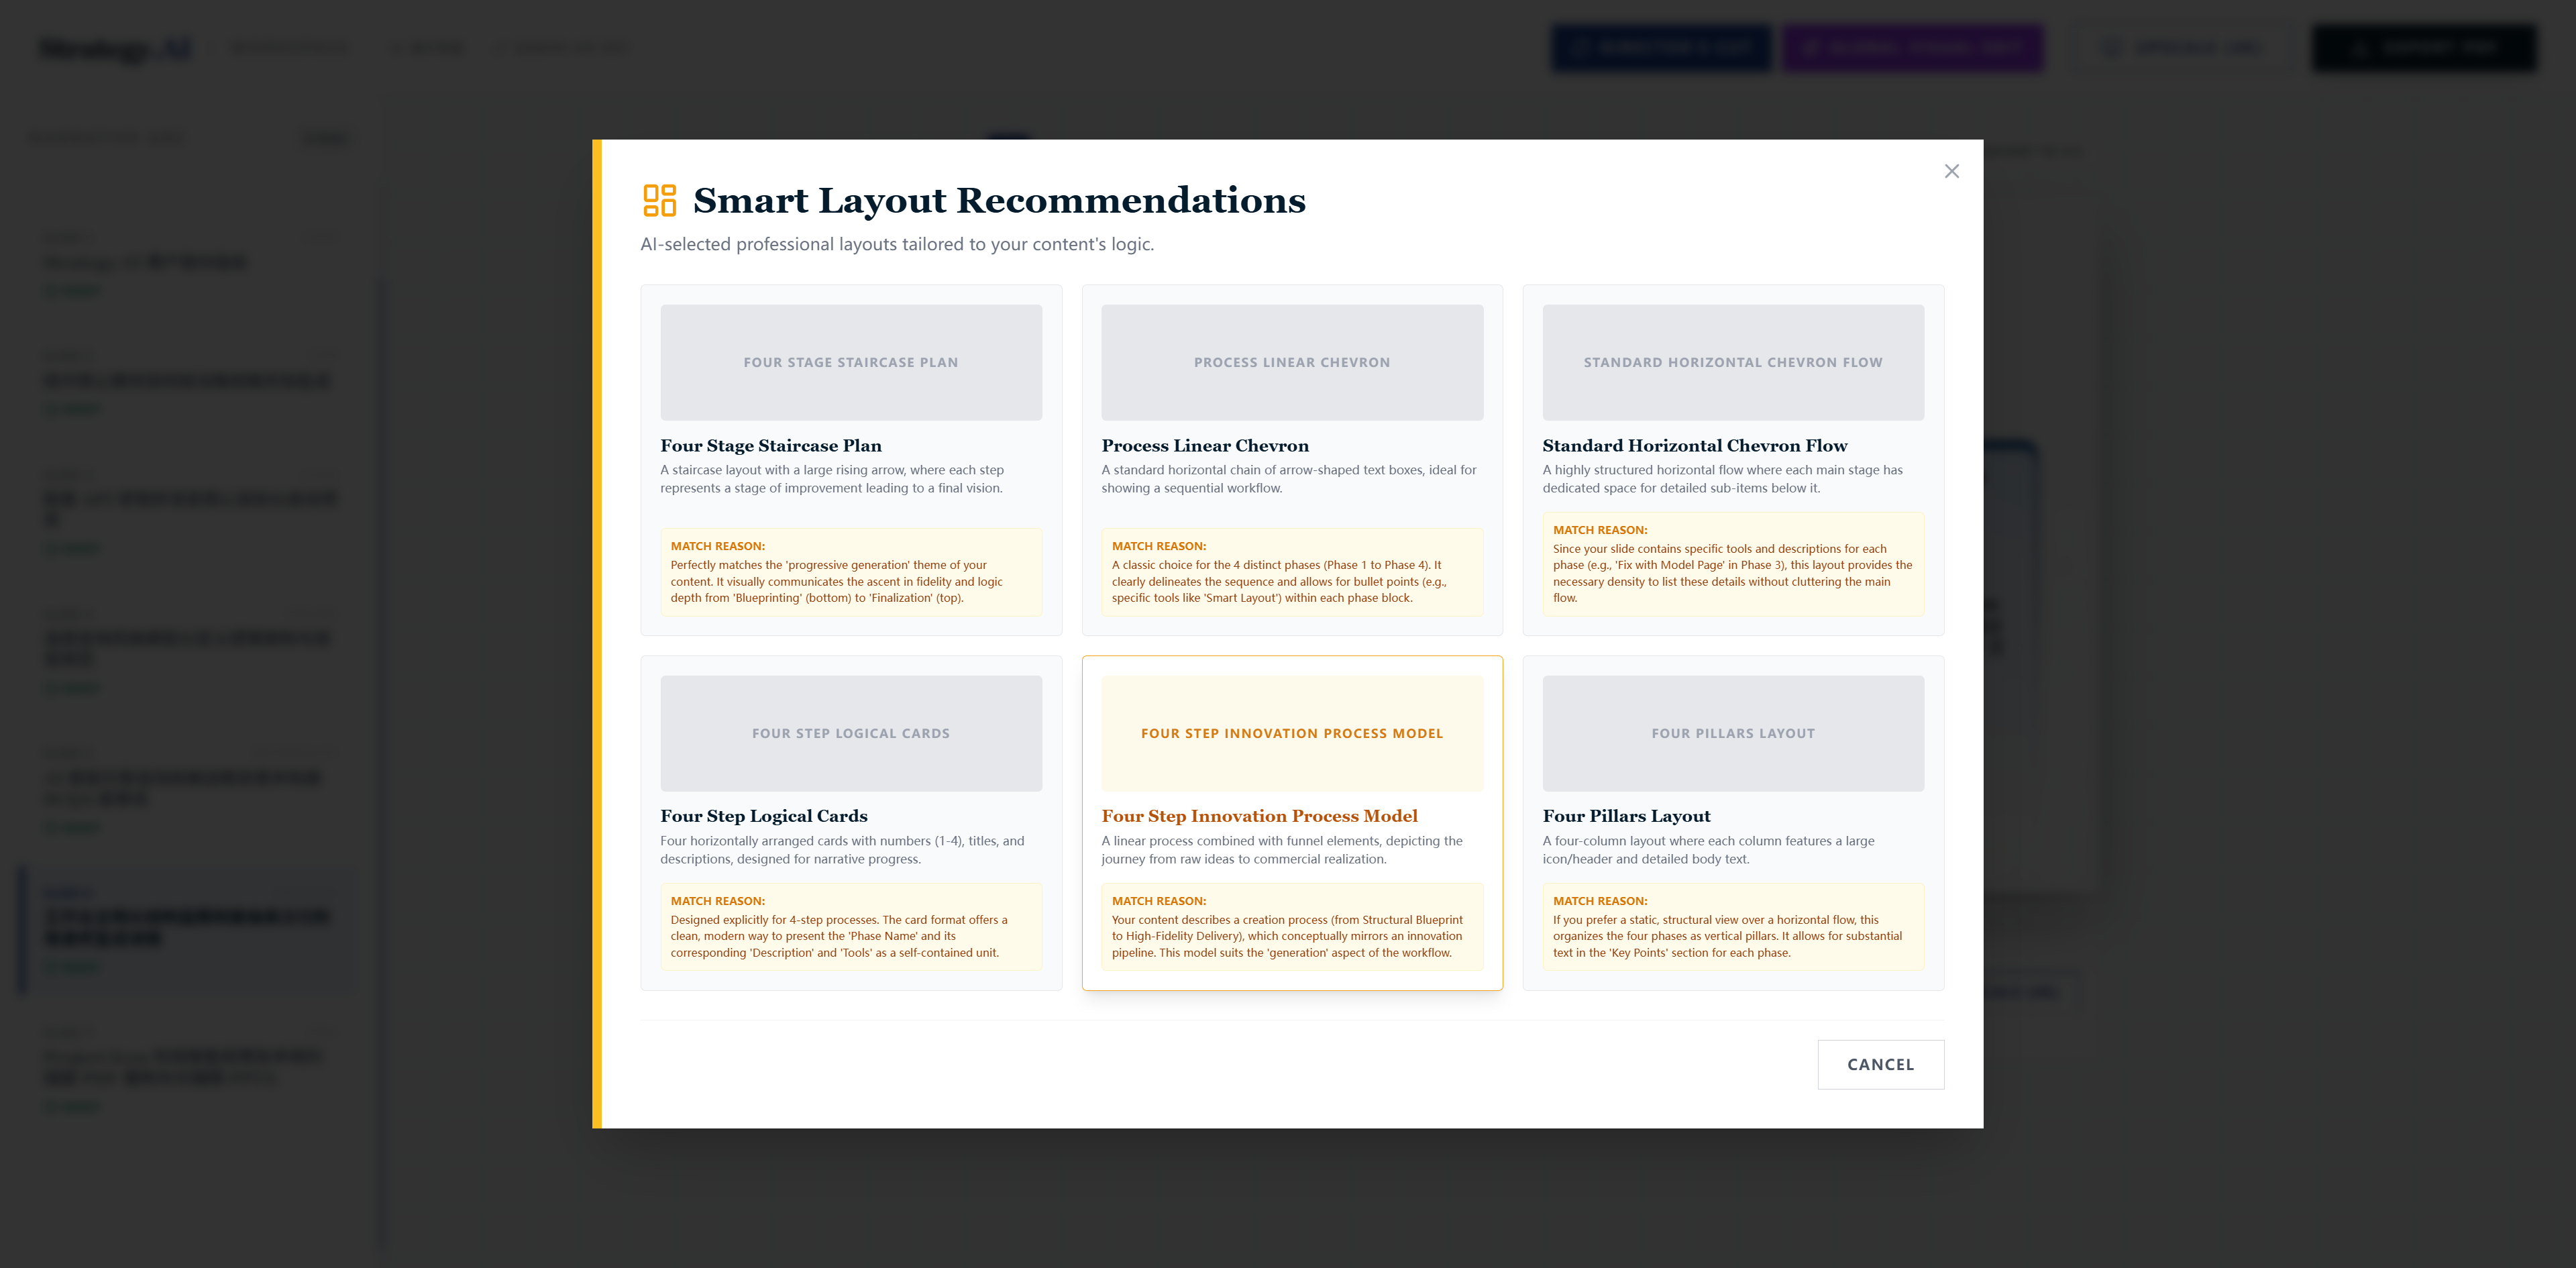Viewport: 2576px width, 1268px height.
Task: Click the orange Four Step Innovation Process Model heading
Action: (1259, 816)
